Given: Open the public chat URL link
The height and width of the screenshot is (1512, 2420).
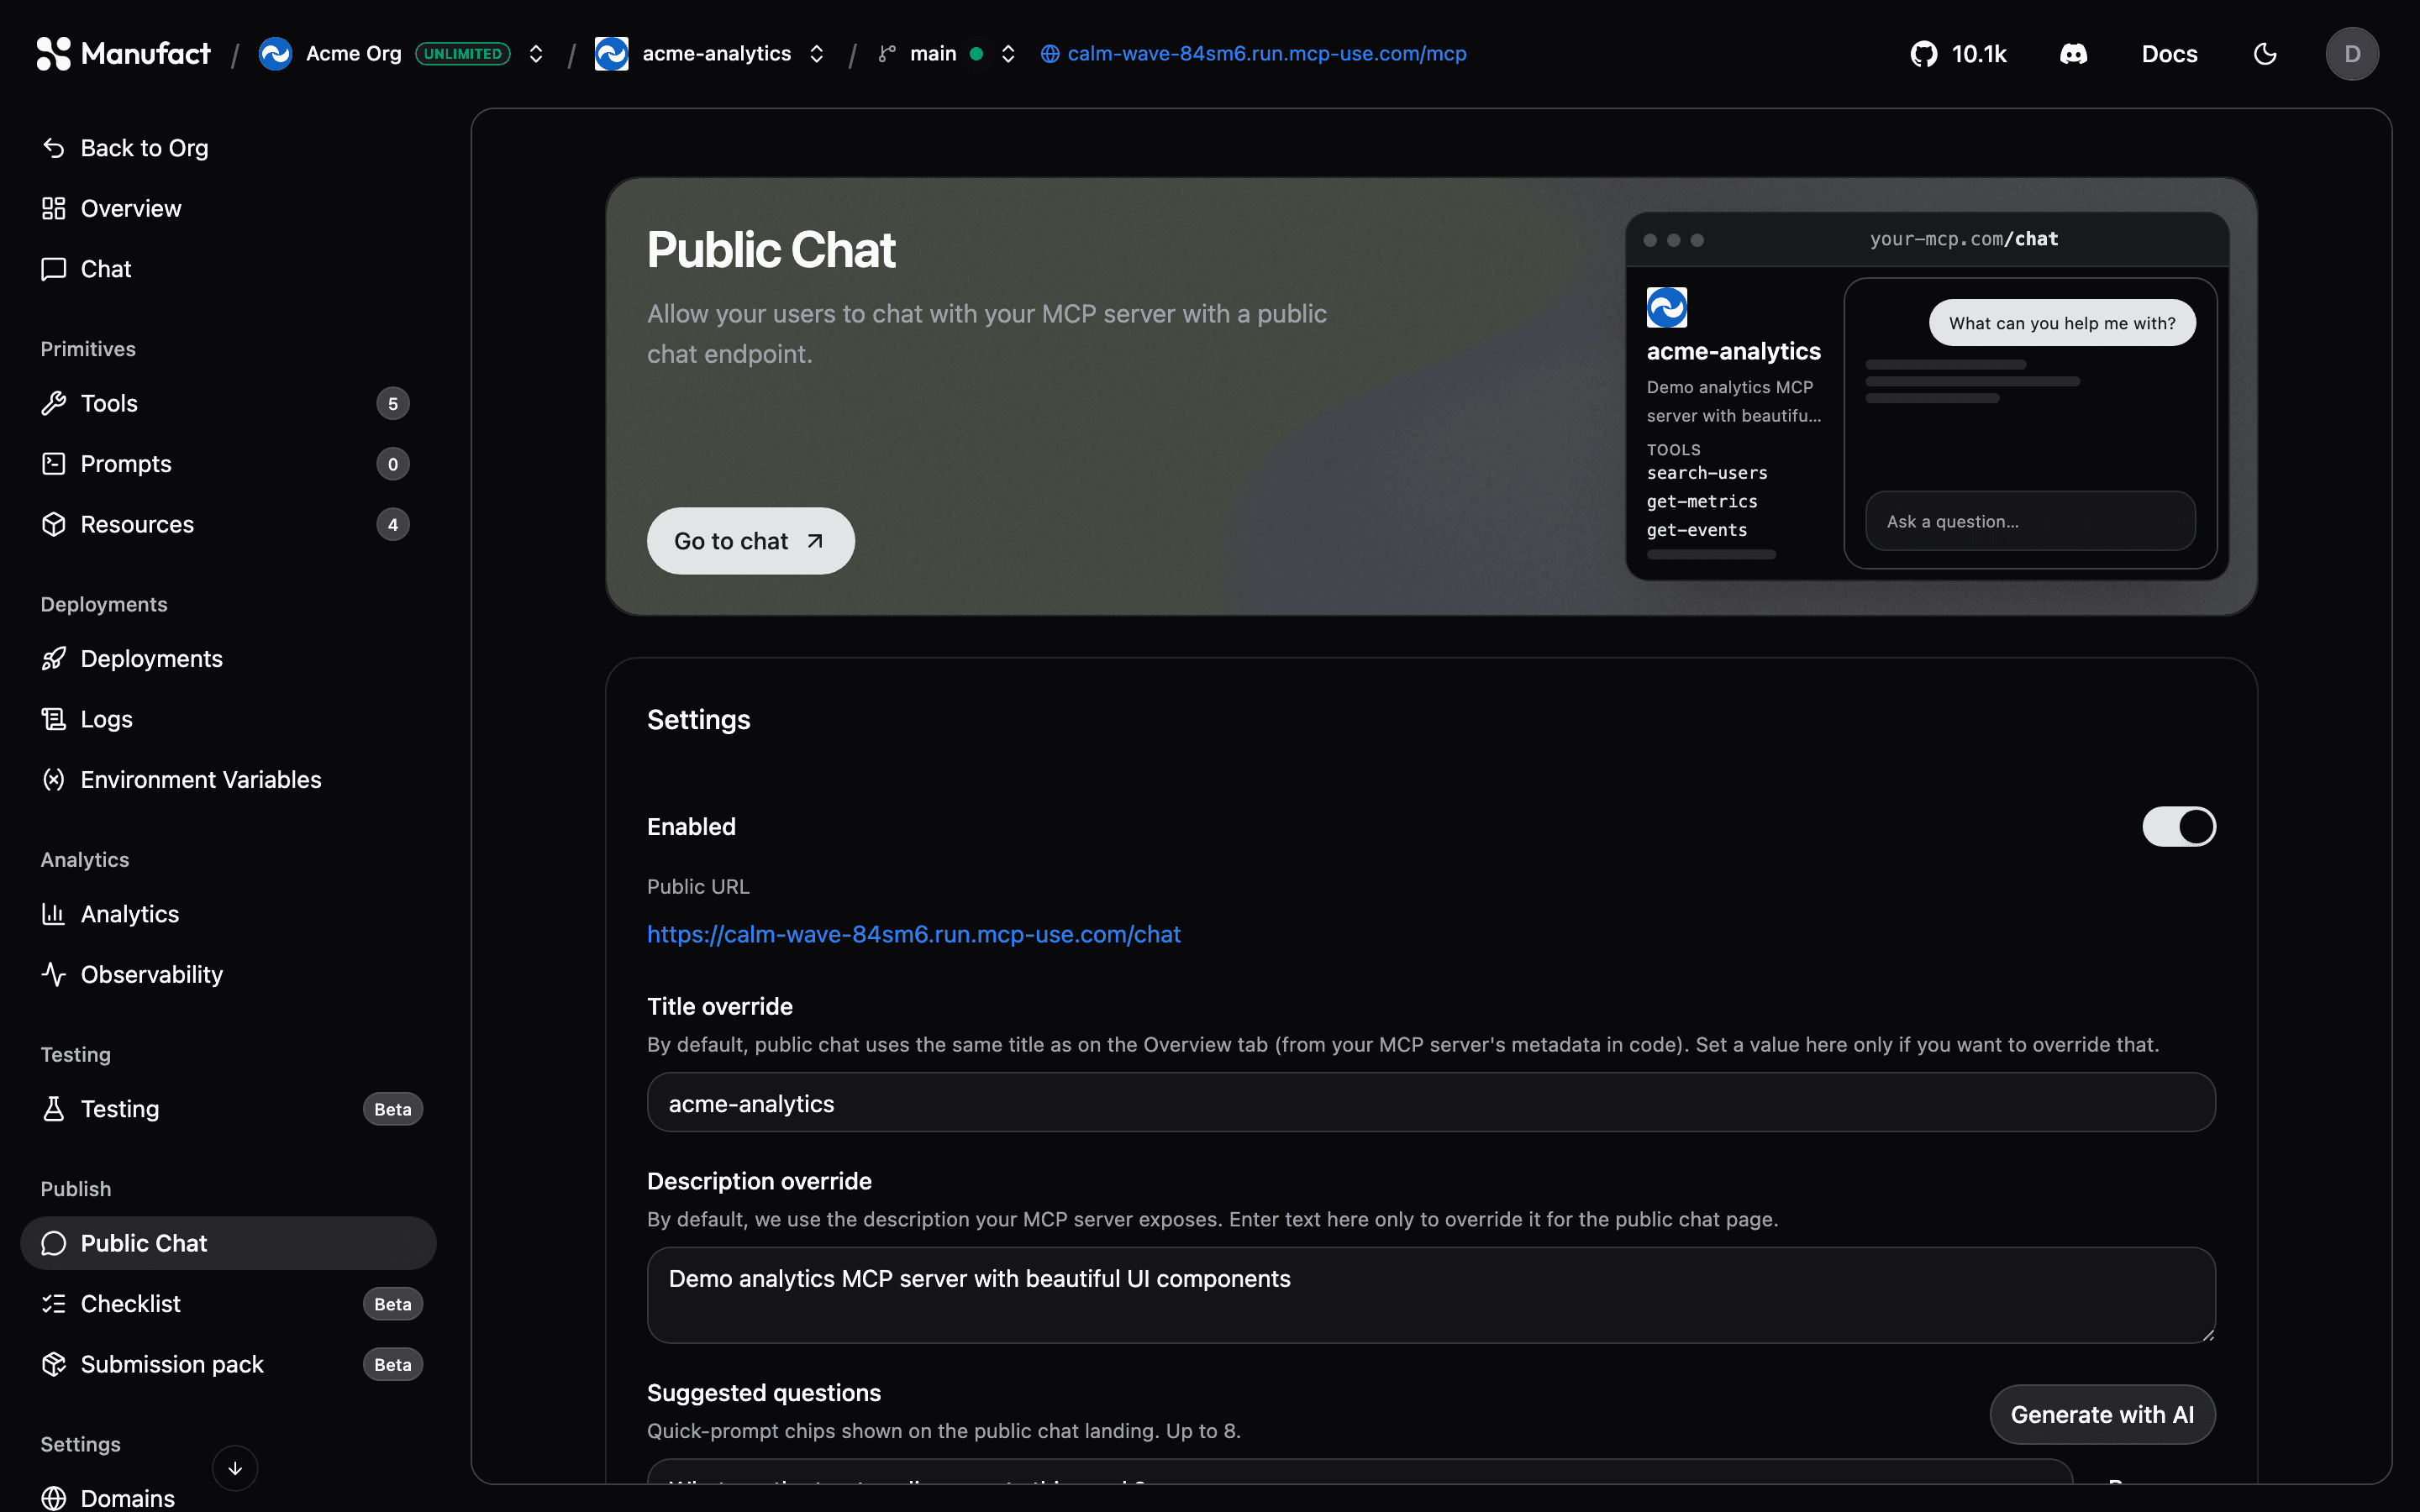Looking at the screenshot, I should pyautogui.click(x=914, y=934).
